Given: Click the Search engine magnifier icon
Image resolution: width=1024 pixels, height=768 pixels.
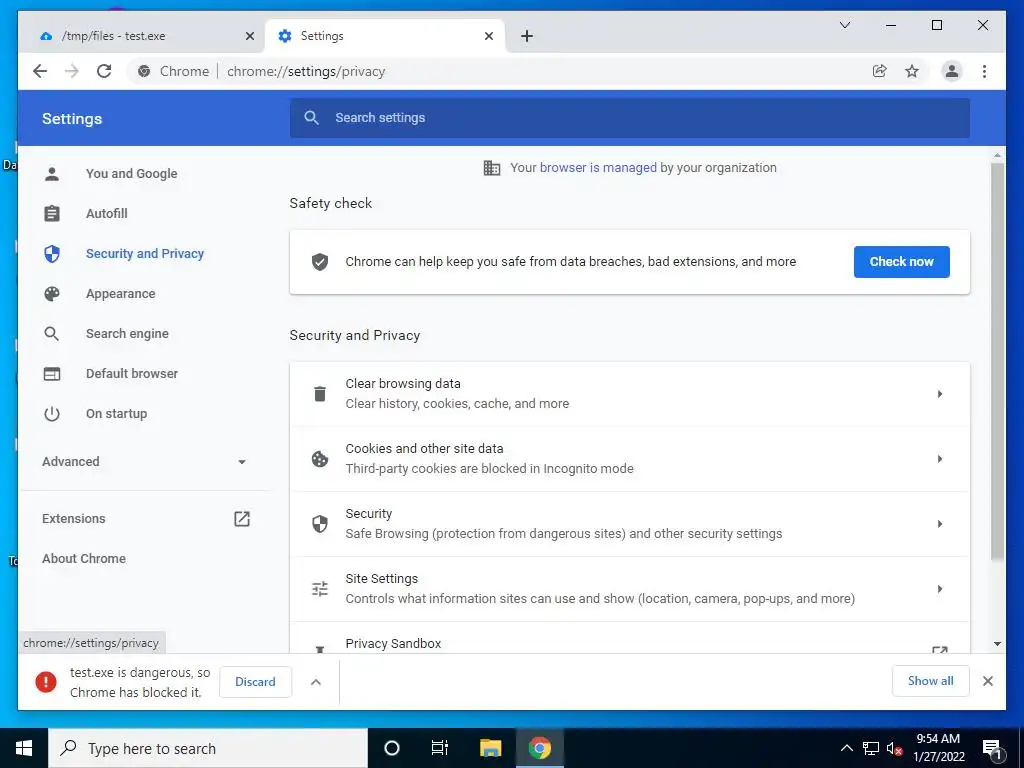Looking at the screenshot, I should point(52,334).
